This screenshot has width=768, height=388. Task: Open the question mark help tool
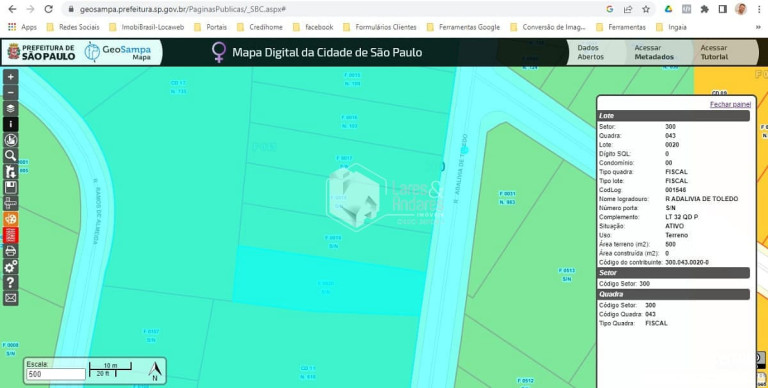point(10,282)
